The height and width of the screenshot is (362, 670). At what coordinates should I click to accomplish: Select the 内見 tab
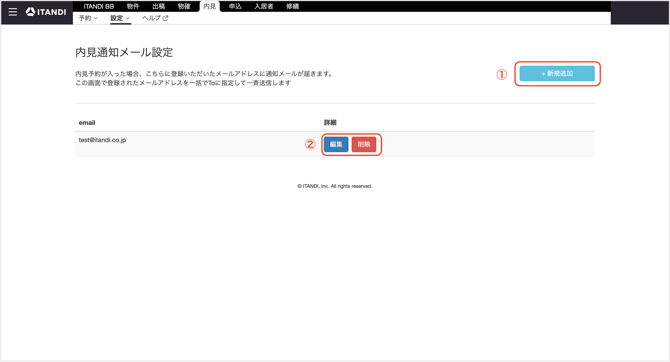point(210,6)
